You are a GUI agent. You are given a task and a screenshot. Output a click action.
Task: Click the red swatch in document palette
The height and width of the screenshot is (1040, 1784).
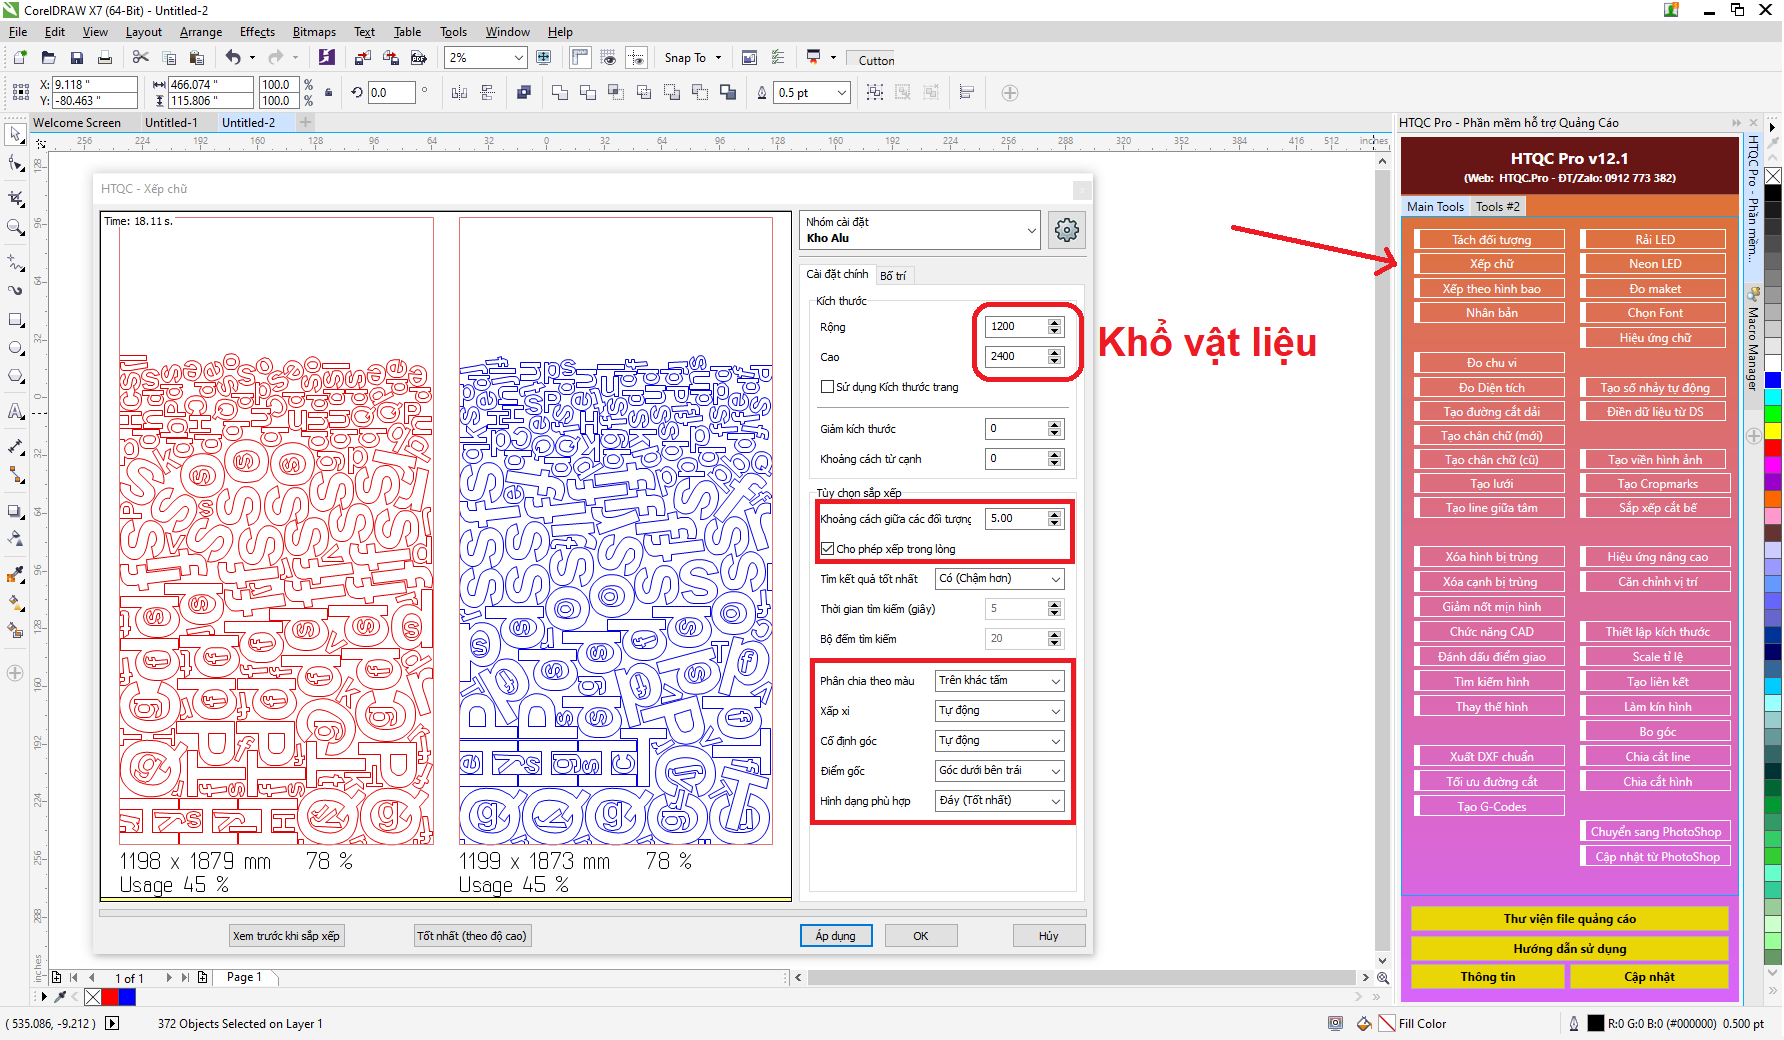[110, 997]
